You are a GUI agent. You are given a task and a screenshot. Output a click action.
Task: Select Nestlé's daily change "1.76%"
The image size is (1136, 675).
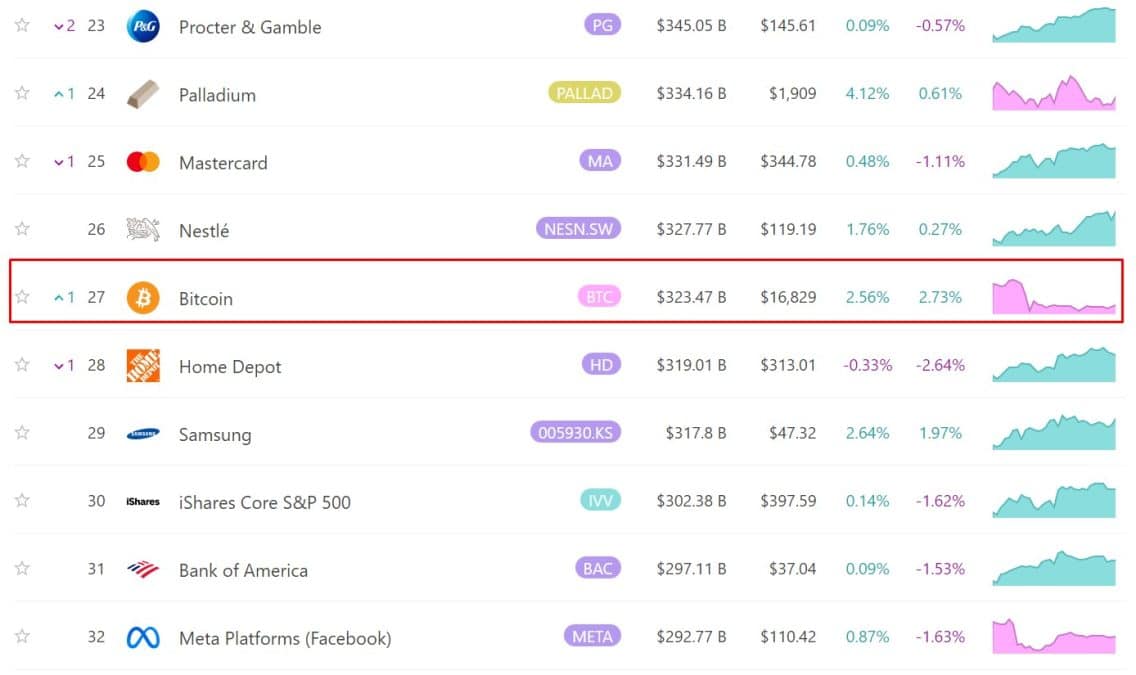point(867,229)
